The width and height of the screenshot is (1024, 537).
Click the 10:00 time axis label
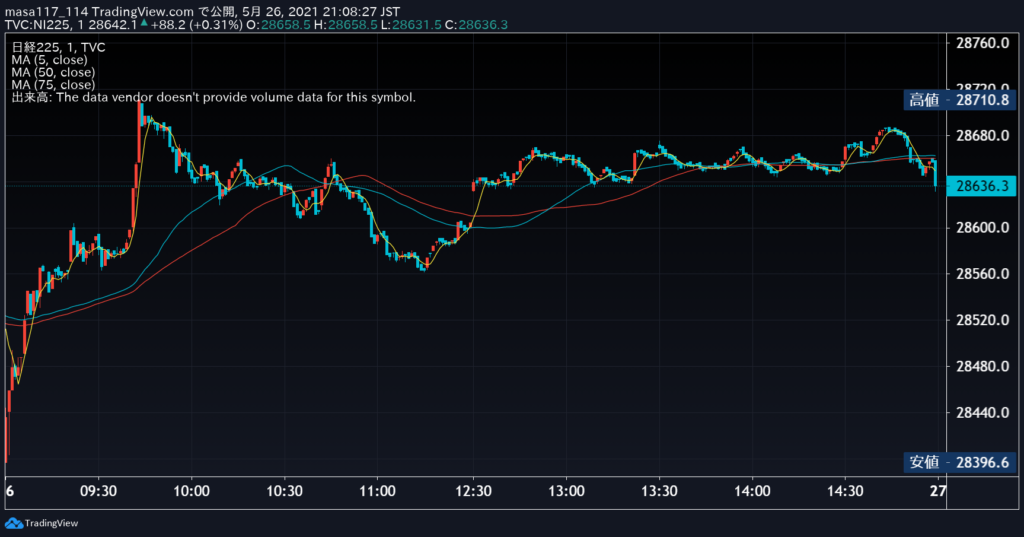pyautogui.click(x=191, y=491)
